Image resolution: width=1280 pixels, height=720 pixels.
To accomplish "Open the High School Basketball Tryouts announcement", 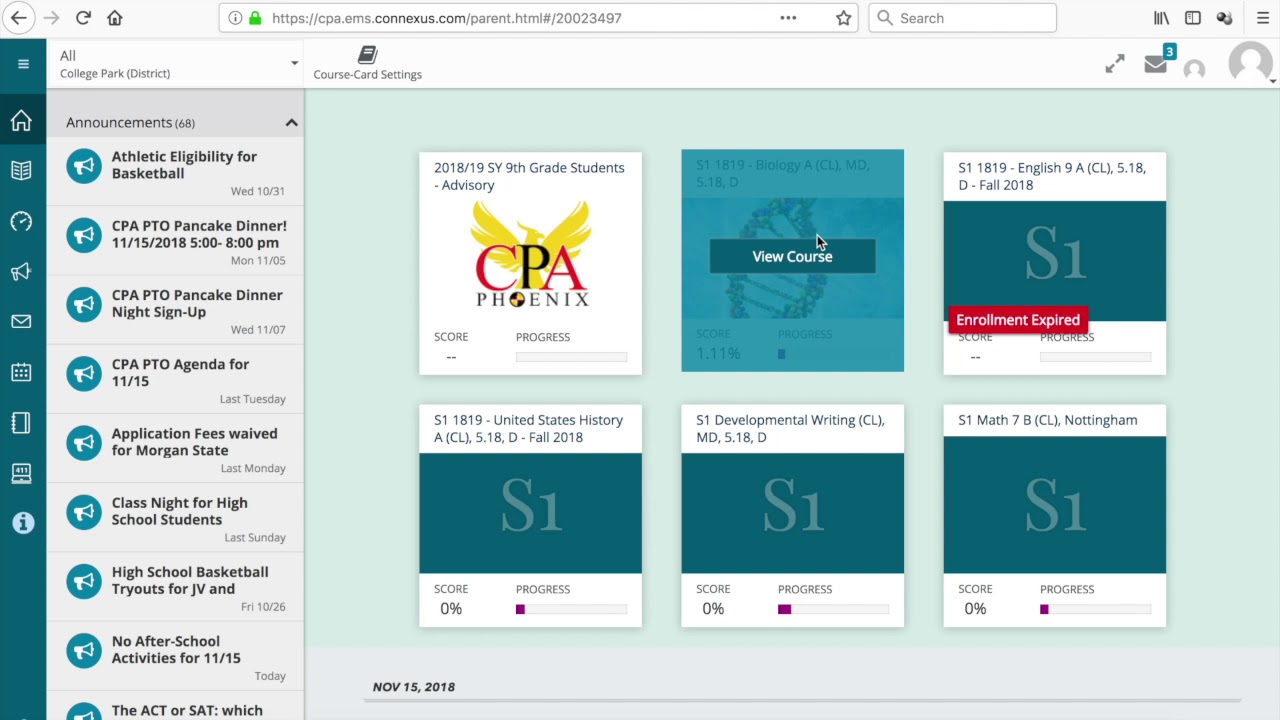I will (176, 585).
